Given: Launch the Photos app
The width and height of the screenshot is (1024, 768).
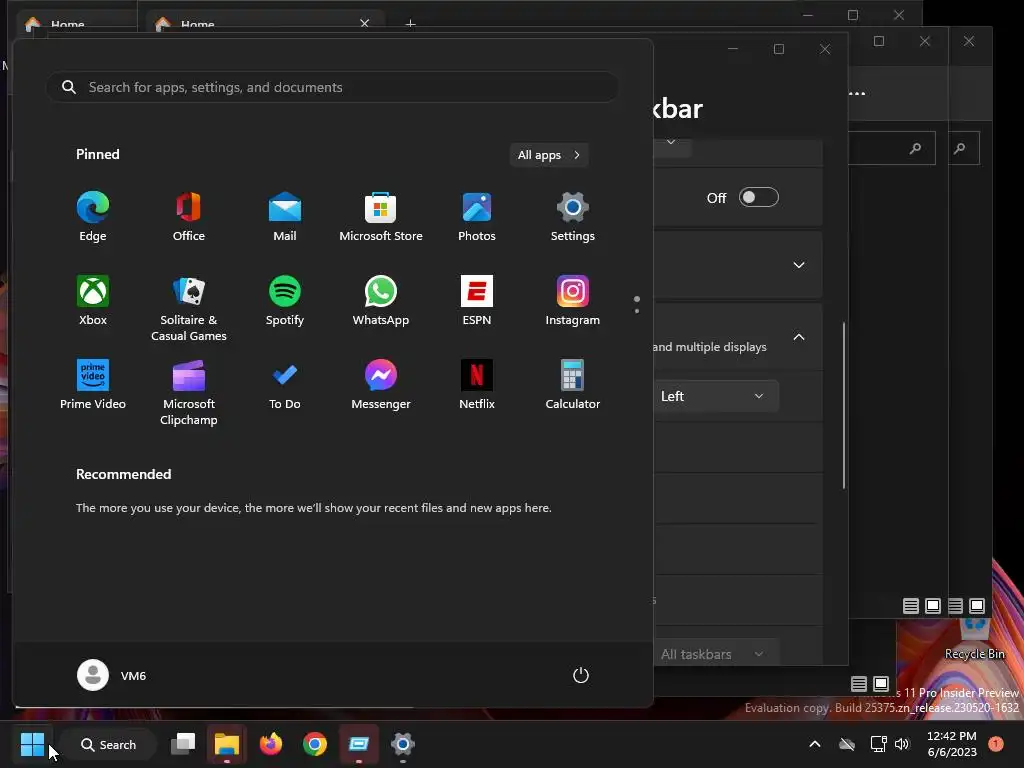Looking at the screenshot, I should point(477,217).
